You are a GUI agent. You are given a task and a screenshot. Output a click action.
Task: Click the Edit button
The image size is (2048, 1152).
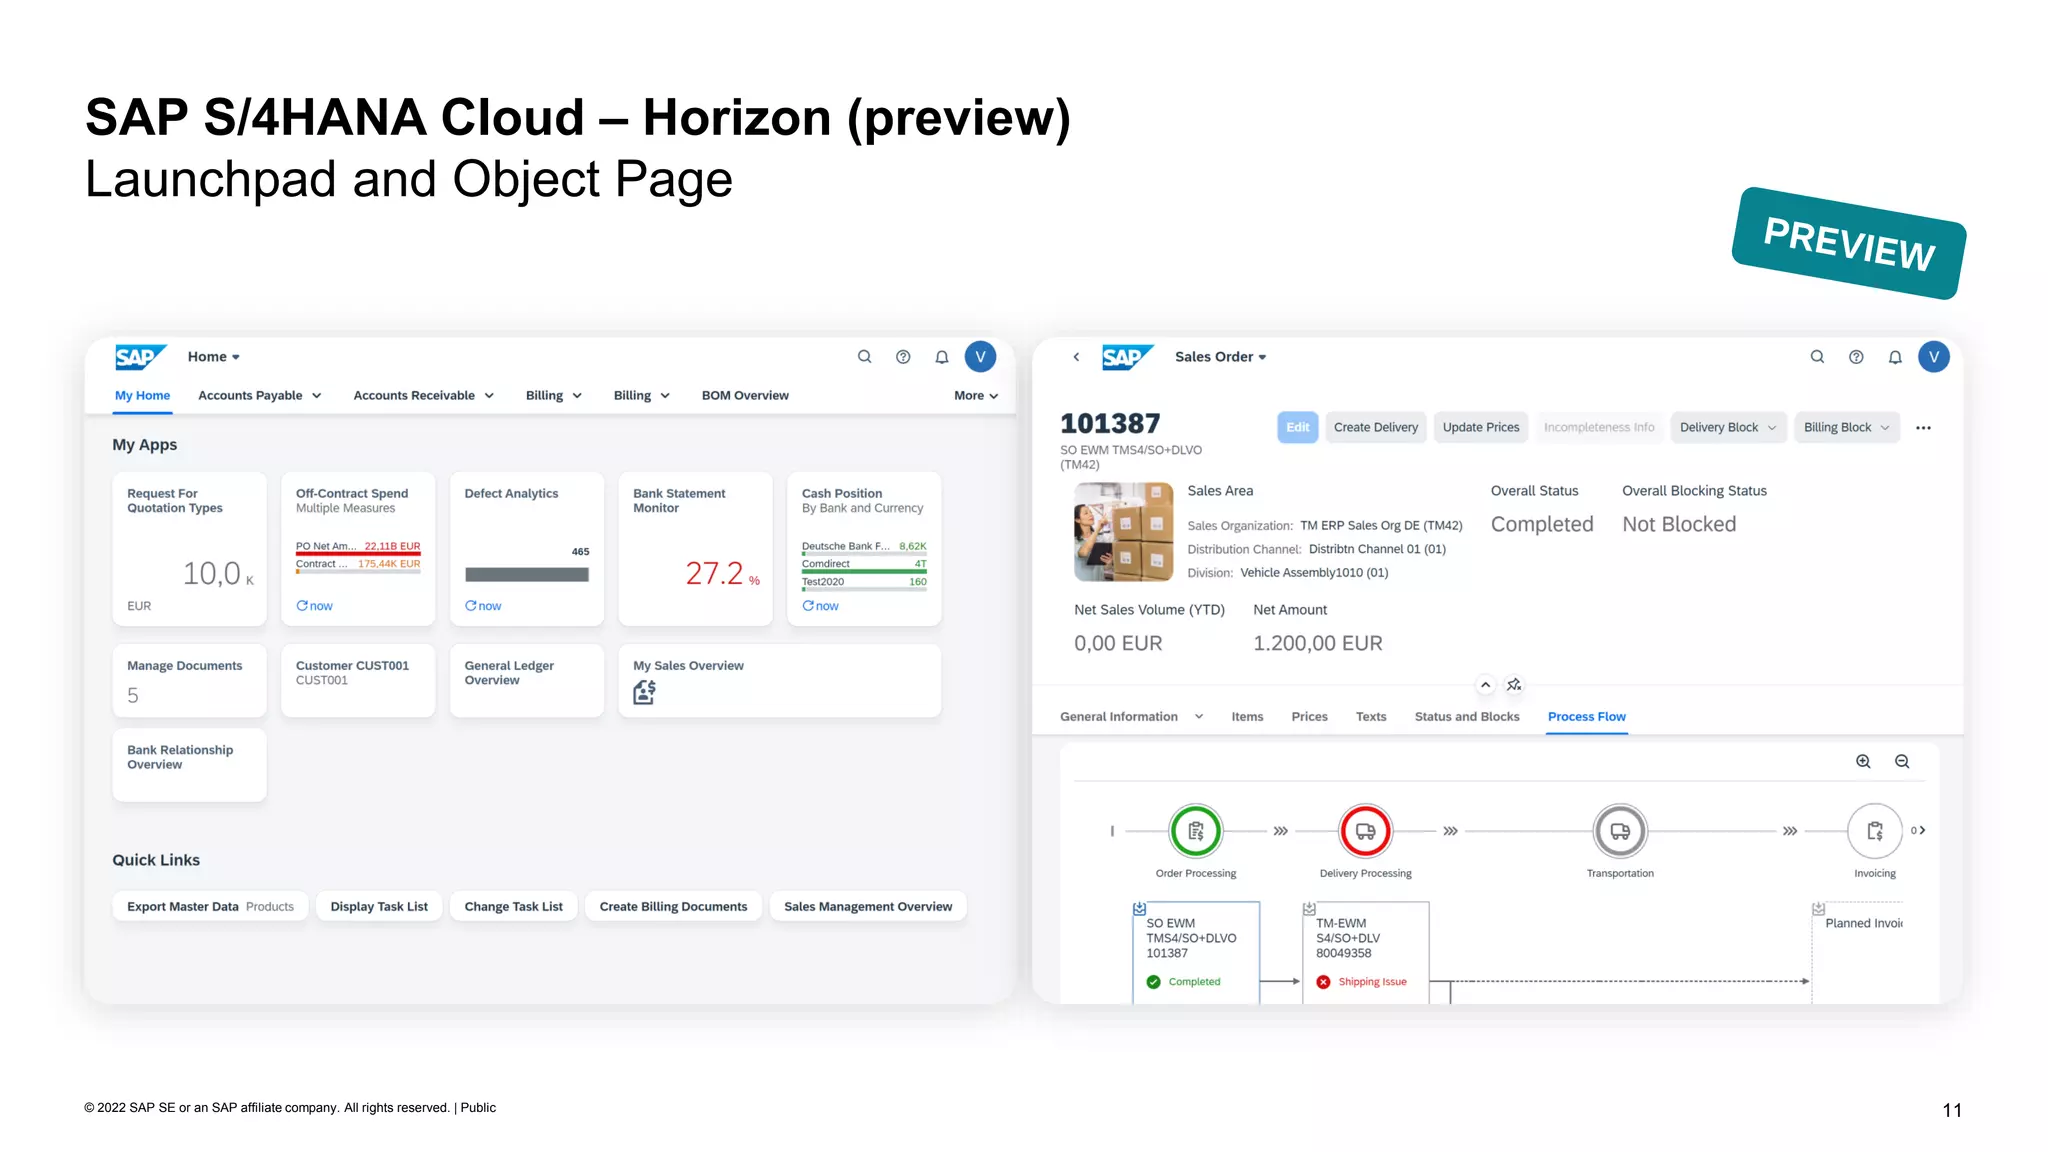tap(1298, 428)
